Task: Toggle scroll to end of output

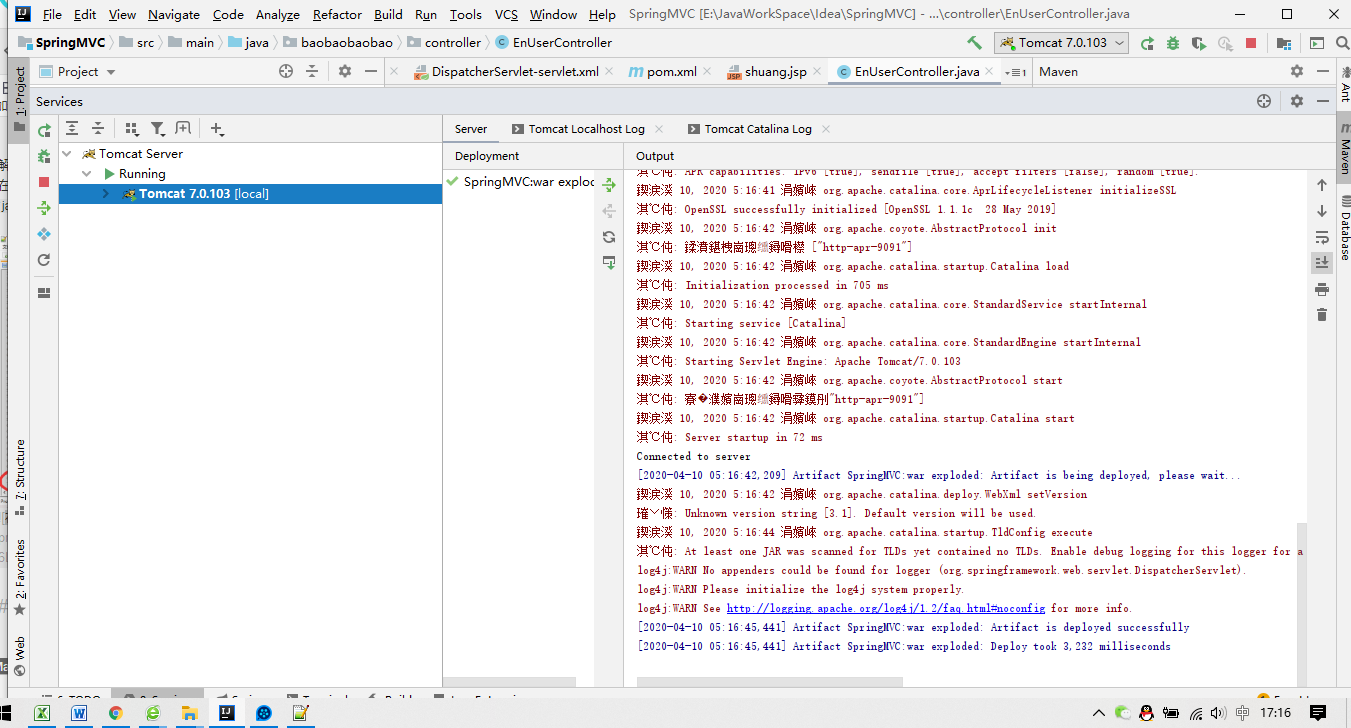Action: (x=1322, y=262)
